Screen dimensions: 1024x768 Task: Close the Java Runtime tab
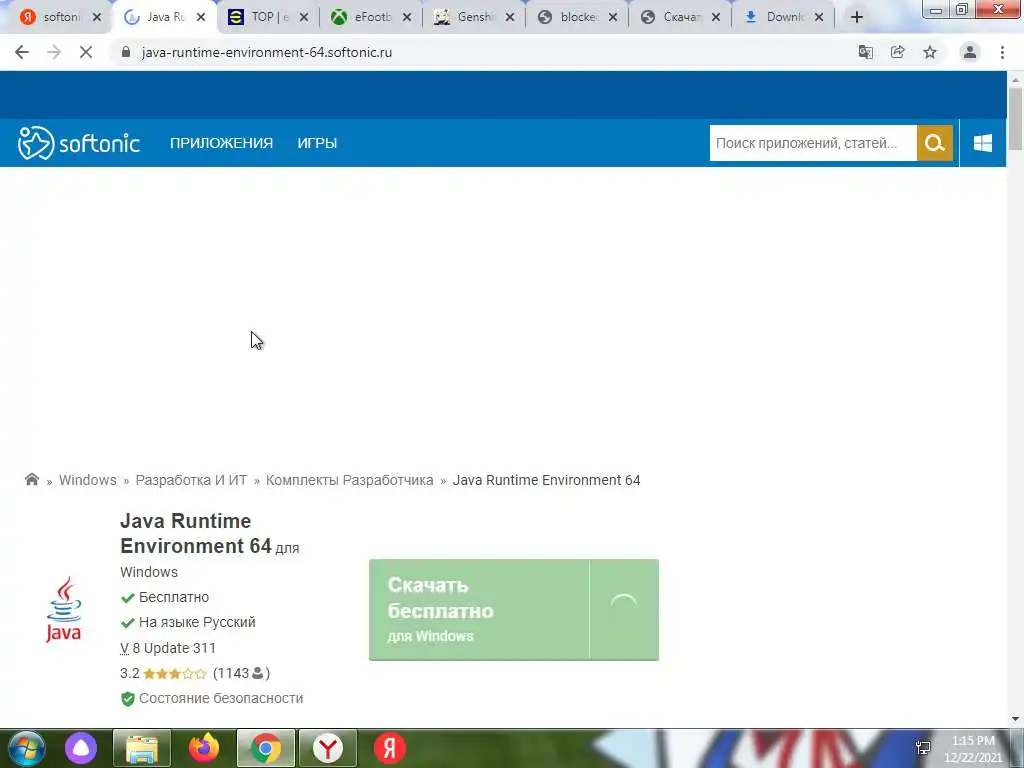pyautogui.click(x=201, y=18)
